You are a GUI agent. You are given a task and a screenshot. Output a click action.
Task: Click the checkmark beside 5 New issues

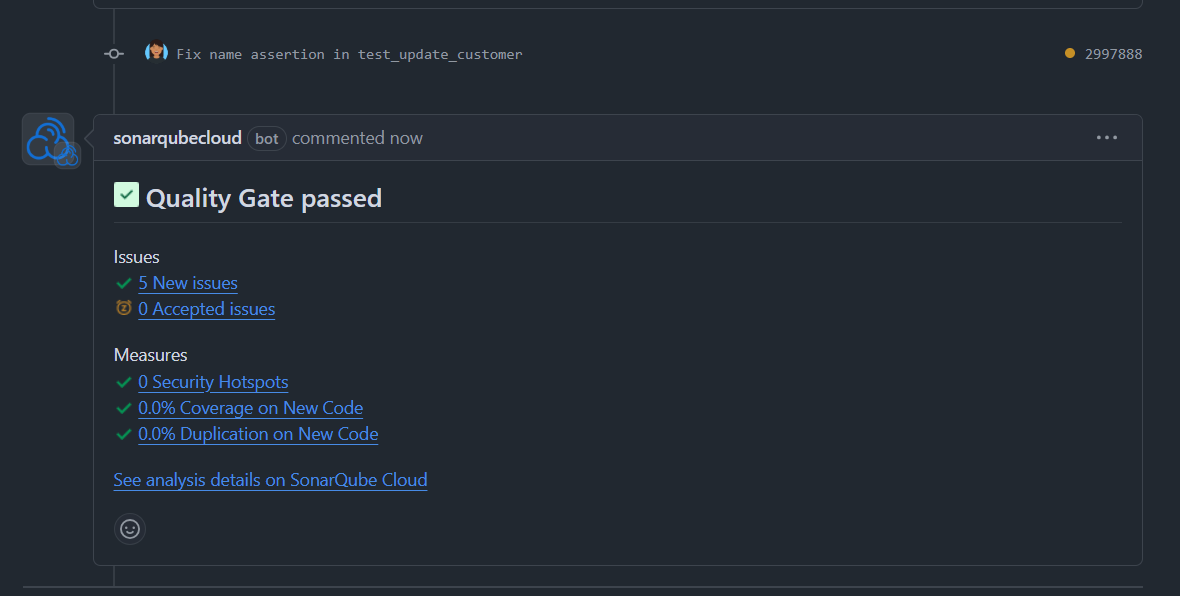(124, 283)
